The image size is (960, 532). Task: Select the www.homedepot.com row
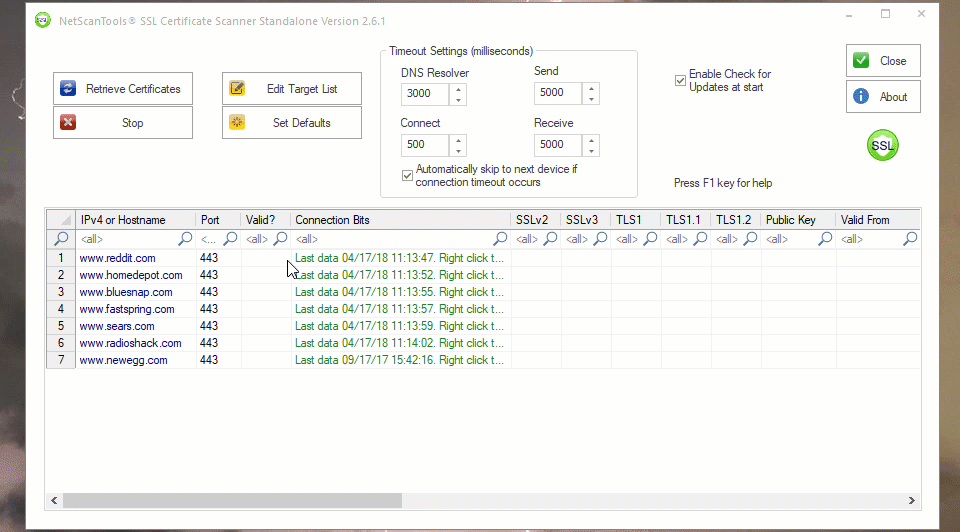[x=483, y=275]
